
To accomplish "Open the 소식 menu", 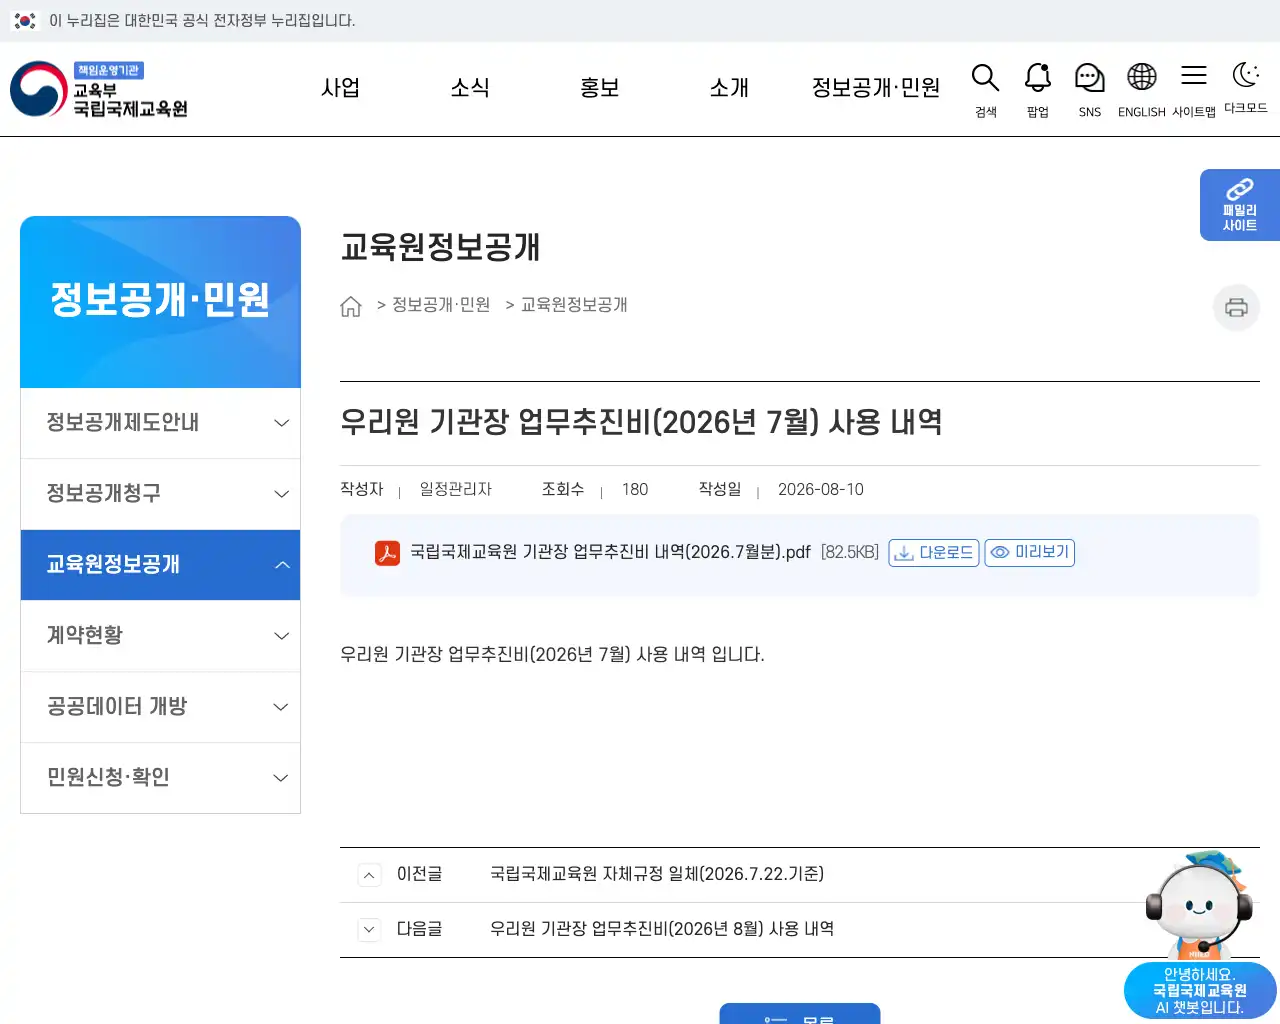I will click(x=470, y=88).
